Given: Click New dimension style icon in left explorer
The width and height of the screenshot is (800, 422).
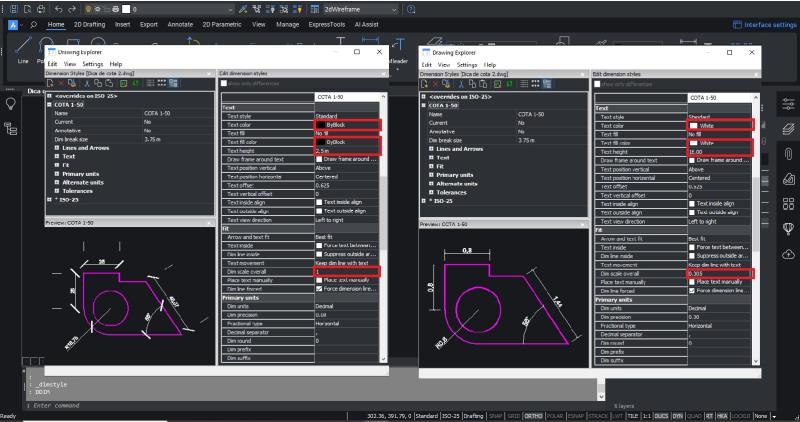Looking at the screenshot, I should (51, 83).
